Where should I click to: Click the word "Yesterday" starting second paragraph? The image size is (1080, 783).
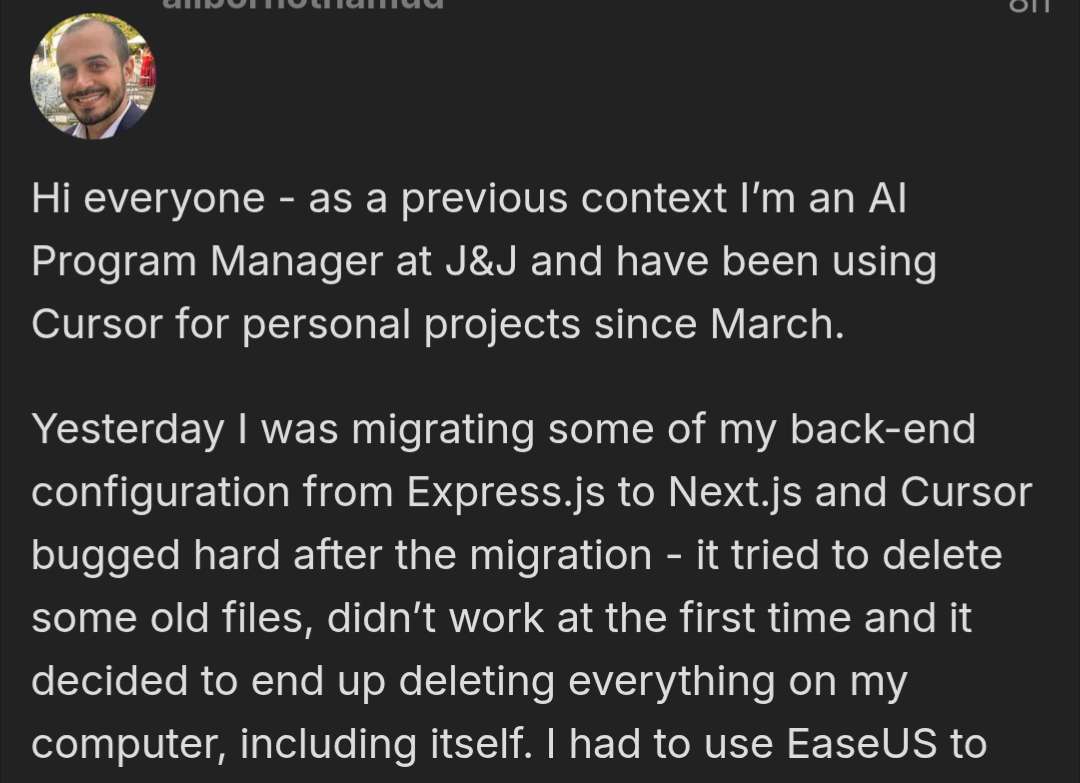coord(128,430)
